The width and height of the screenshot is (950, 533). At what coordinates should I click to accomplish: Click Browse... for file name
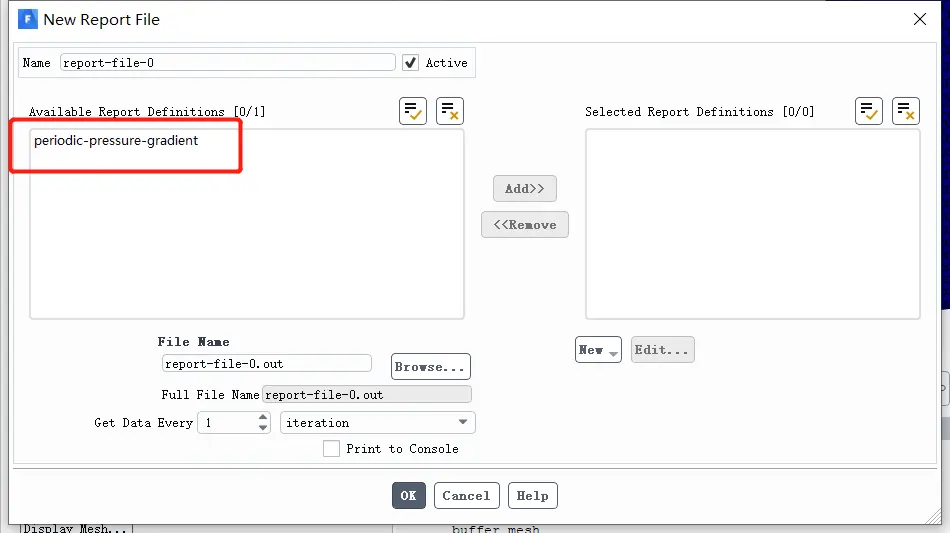pos(430,366)
